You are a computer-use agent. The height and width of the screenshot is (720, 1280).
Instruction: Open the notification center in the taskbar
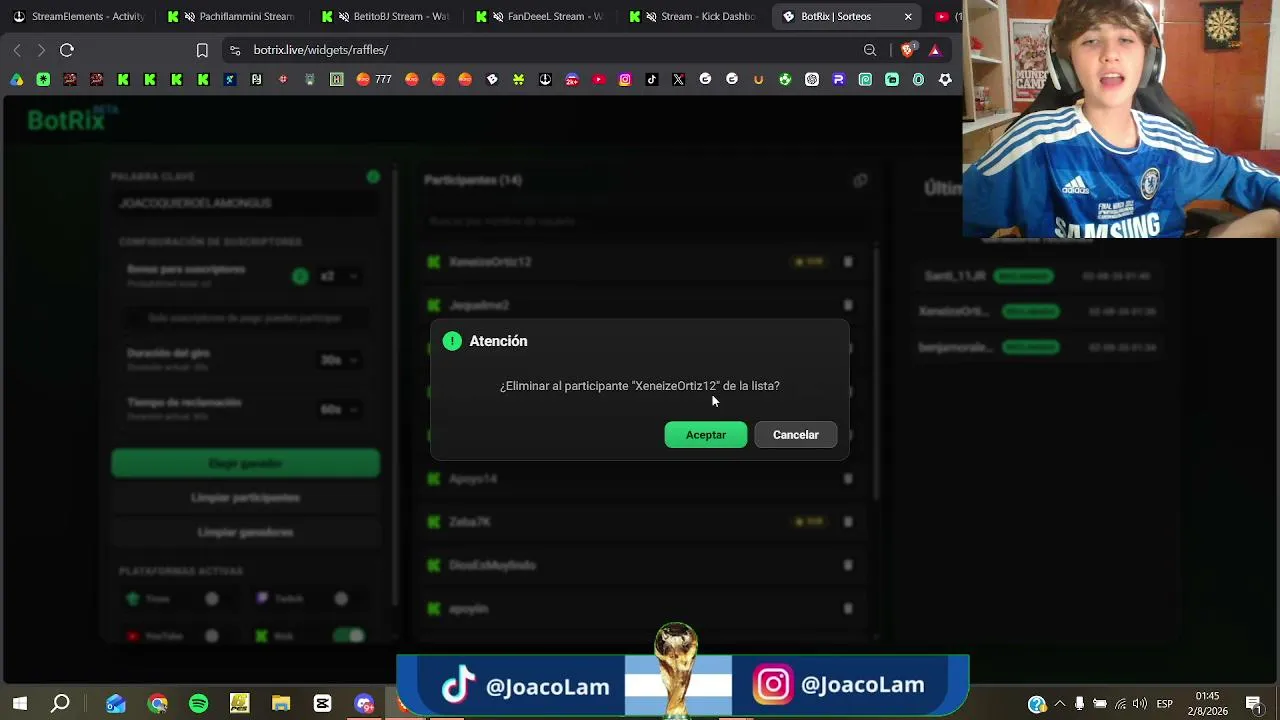click(x=1254, y=704)
